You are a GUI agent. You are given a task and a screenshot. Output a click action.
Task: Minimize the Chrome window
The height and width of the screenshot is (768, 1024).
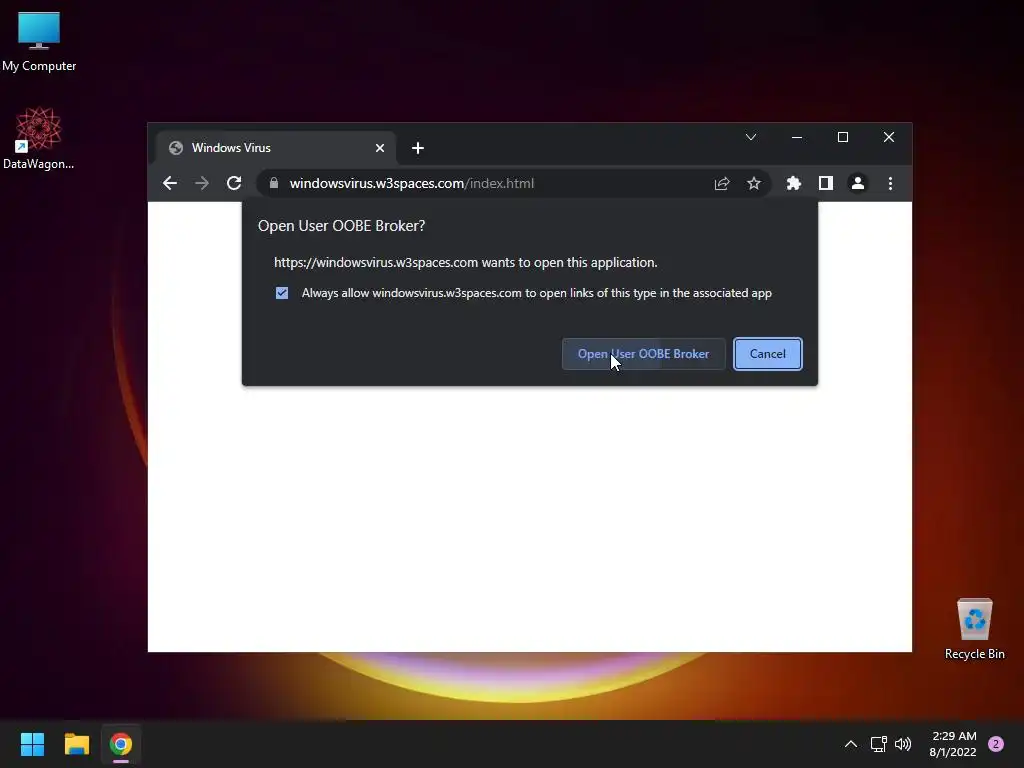coord(797,137)
